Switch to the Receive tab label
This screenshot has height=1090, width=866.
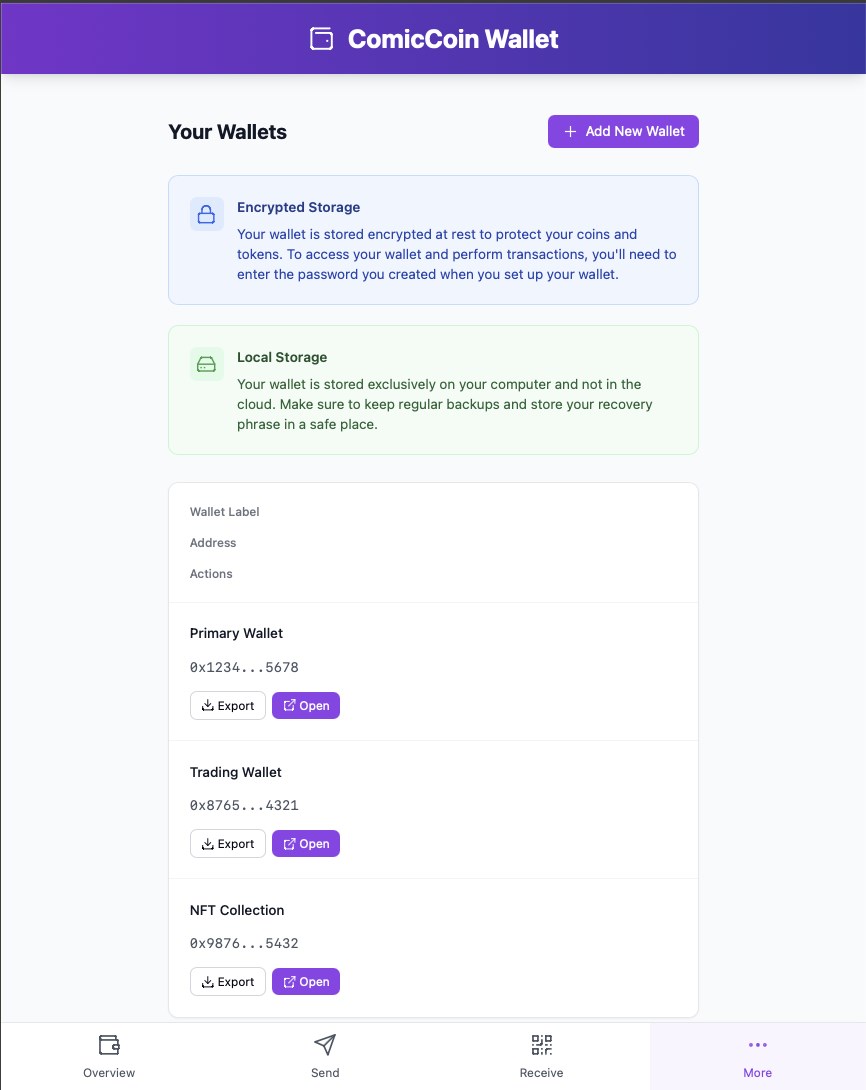click(541, 1073)
